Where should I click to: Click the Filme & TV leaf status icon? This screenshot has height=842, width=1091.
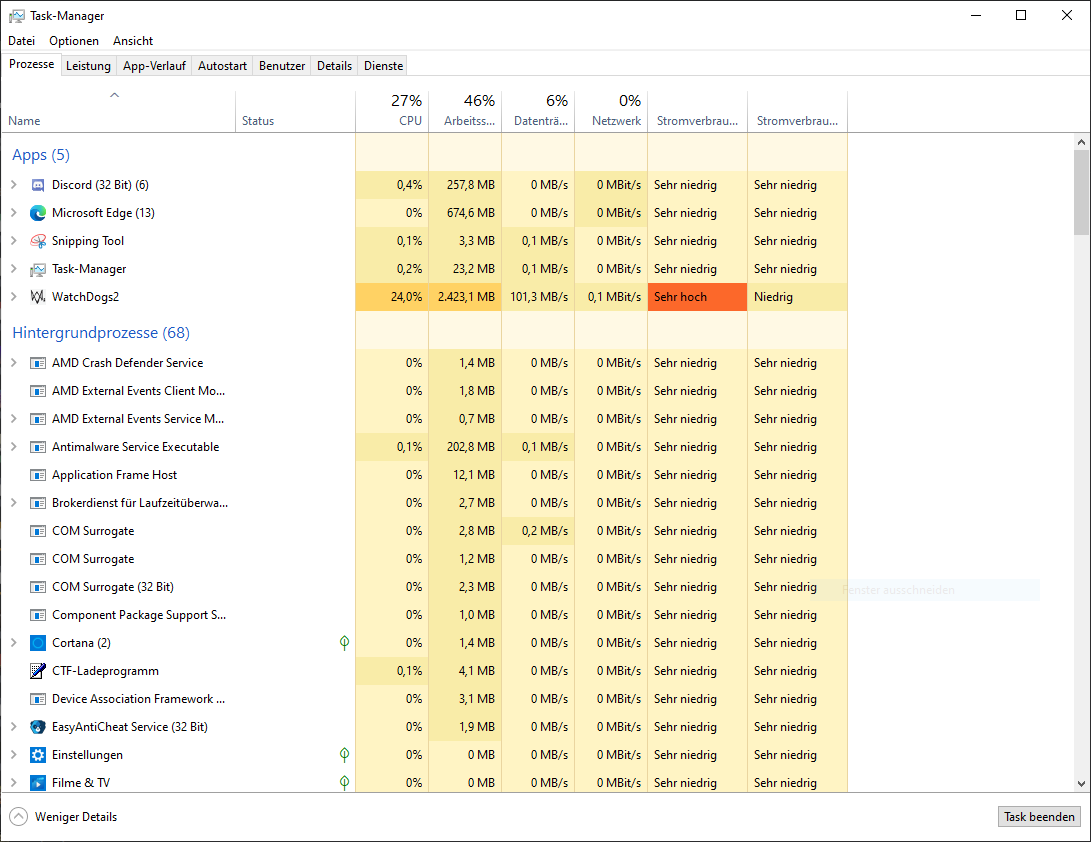tap(344, 783)
